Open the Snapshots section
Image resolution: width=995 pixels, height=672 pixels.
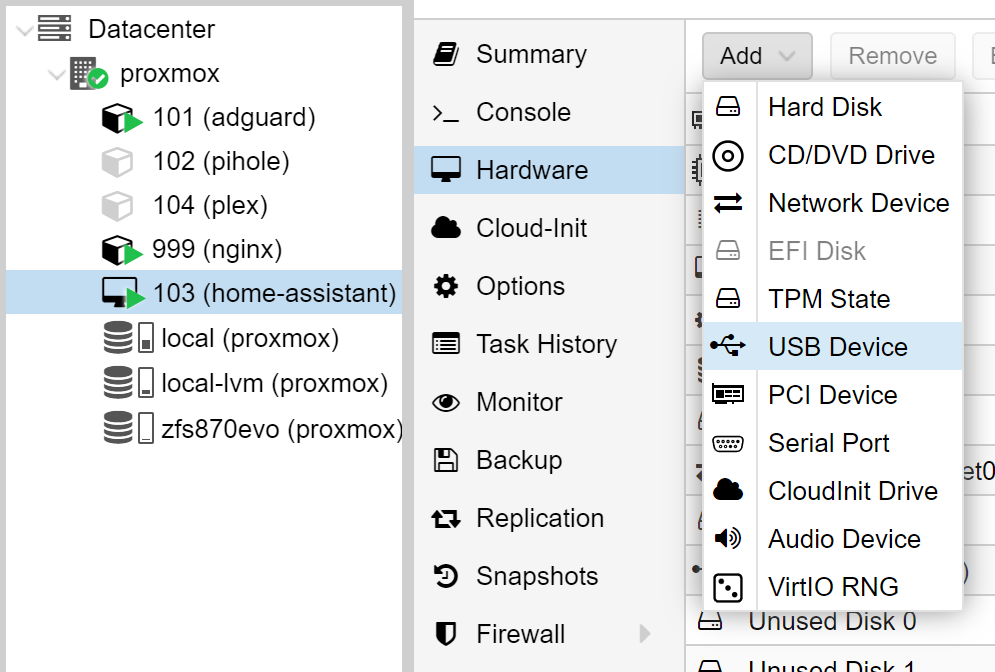pos(537,576)
